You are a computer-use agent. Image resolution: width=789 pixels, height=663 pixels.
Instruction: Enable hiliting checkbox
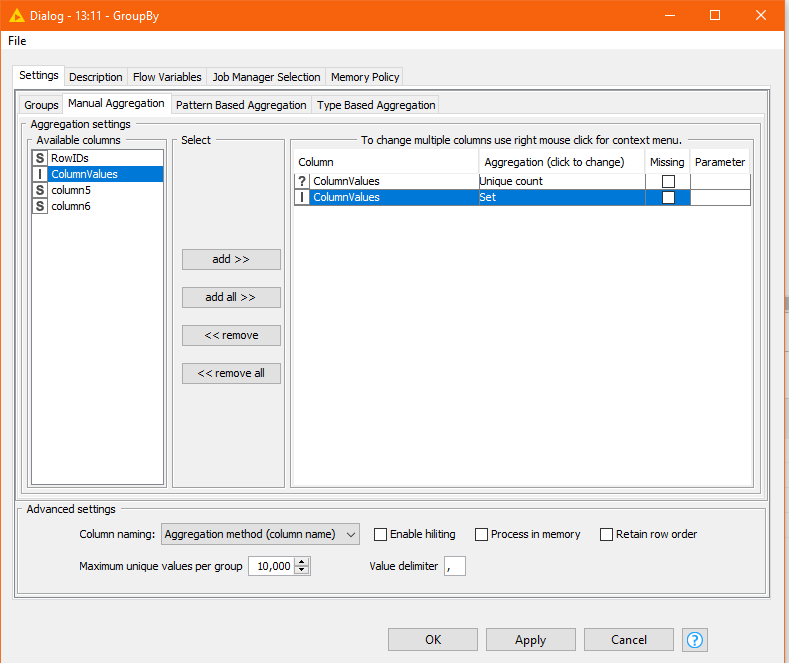[x=380, y=534]
